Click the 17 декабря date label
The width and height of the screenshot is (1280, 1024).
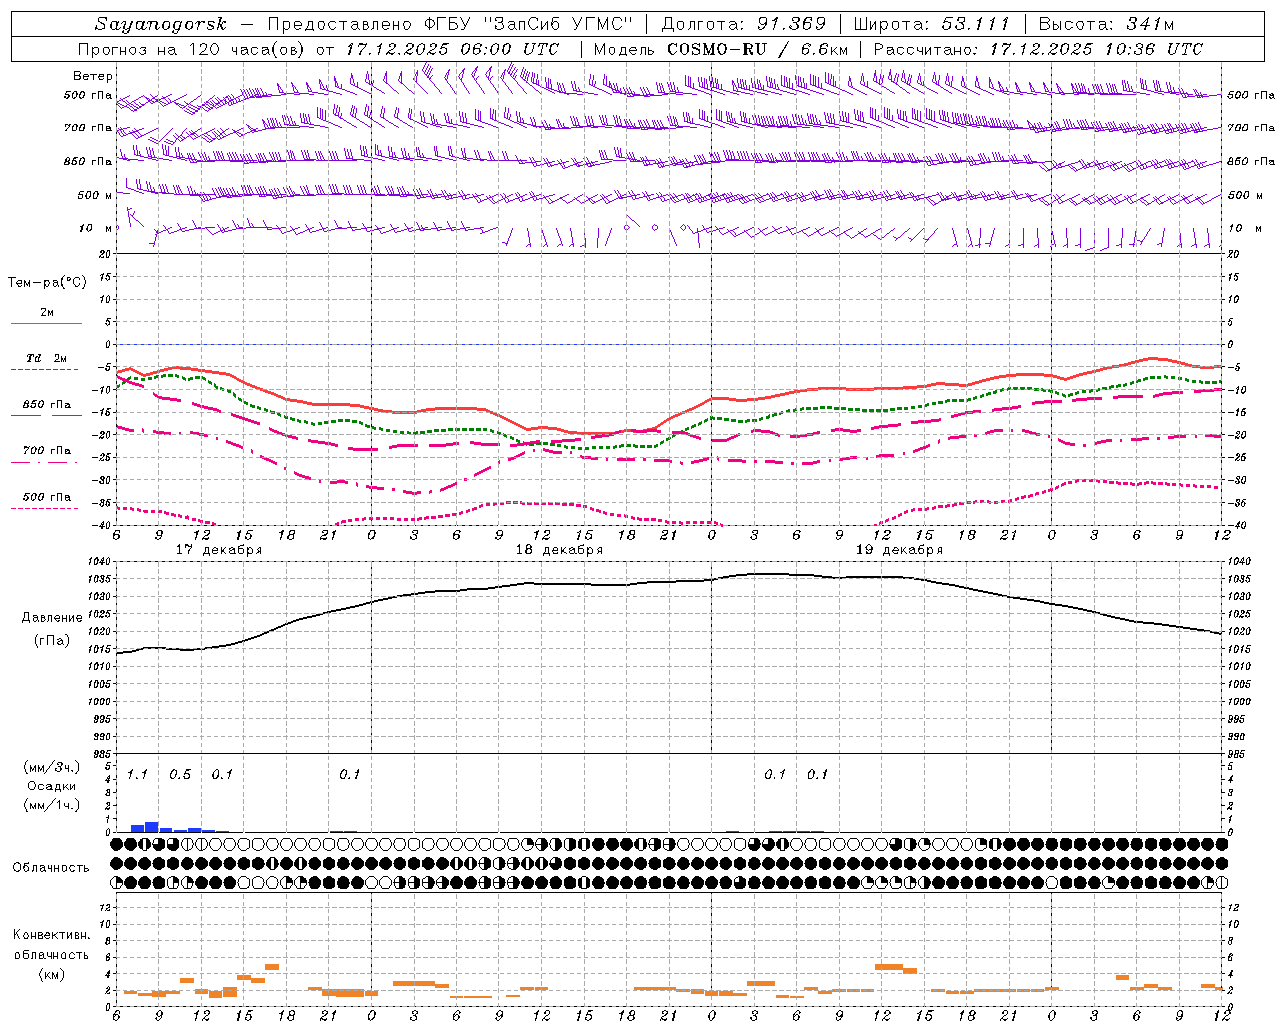(x=219, y=550)
